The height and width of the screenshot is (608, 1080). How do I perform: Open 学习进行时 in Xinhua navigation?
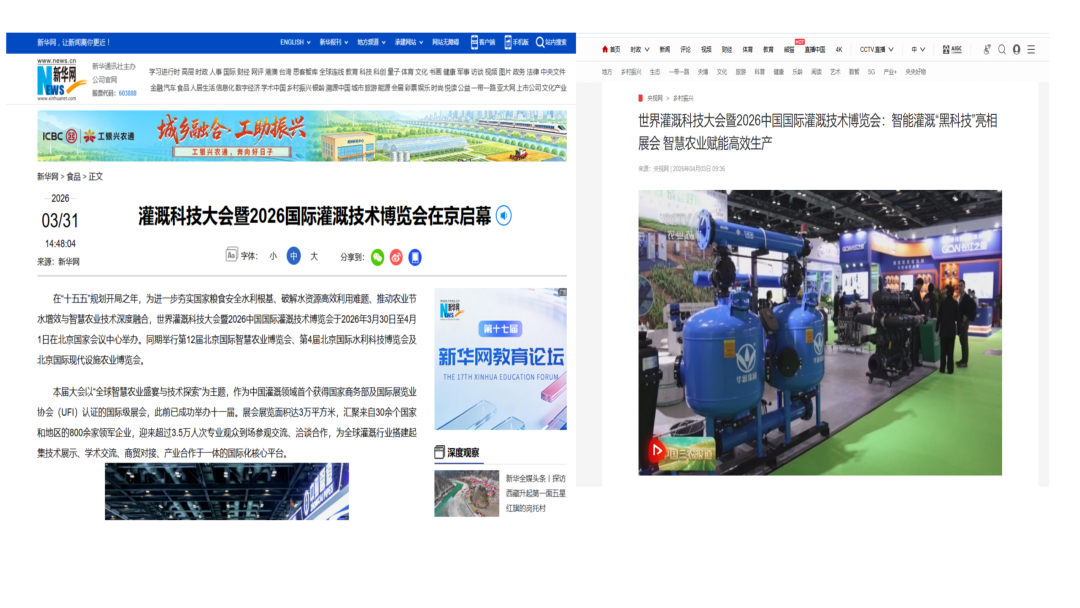pyautogui.click(x=164, y=72)
